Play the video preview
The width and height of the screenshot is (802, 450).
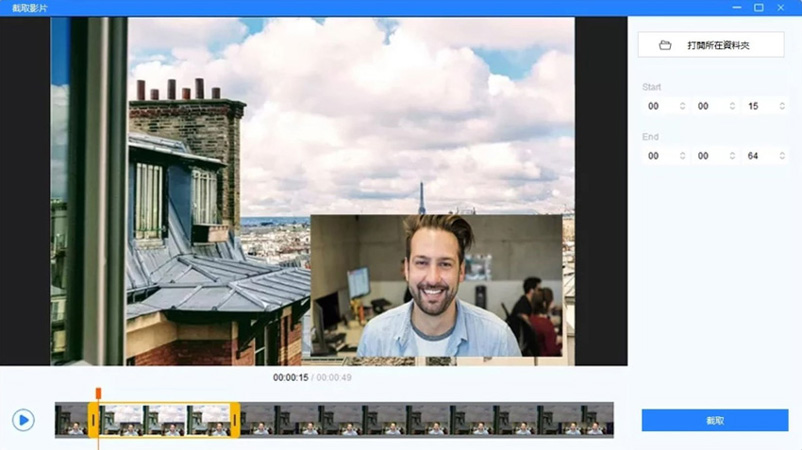(24, 420)
